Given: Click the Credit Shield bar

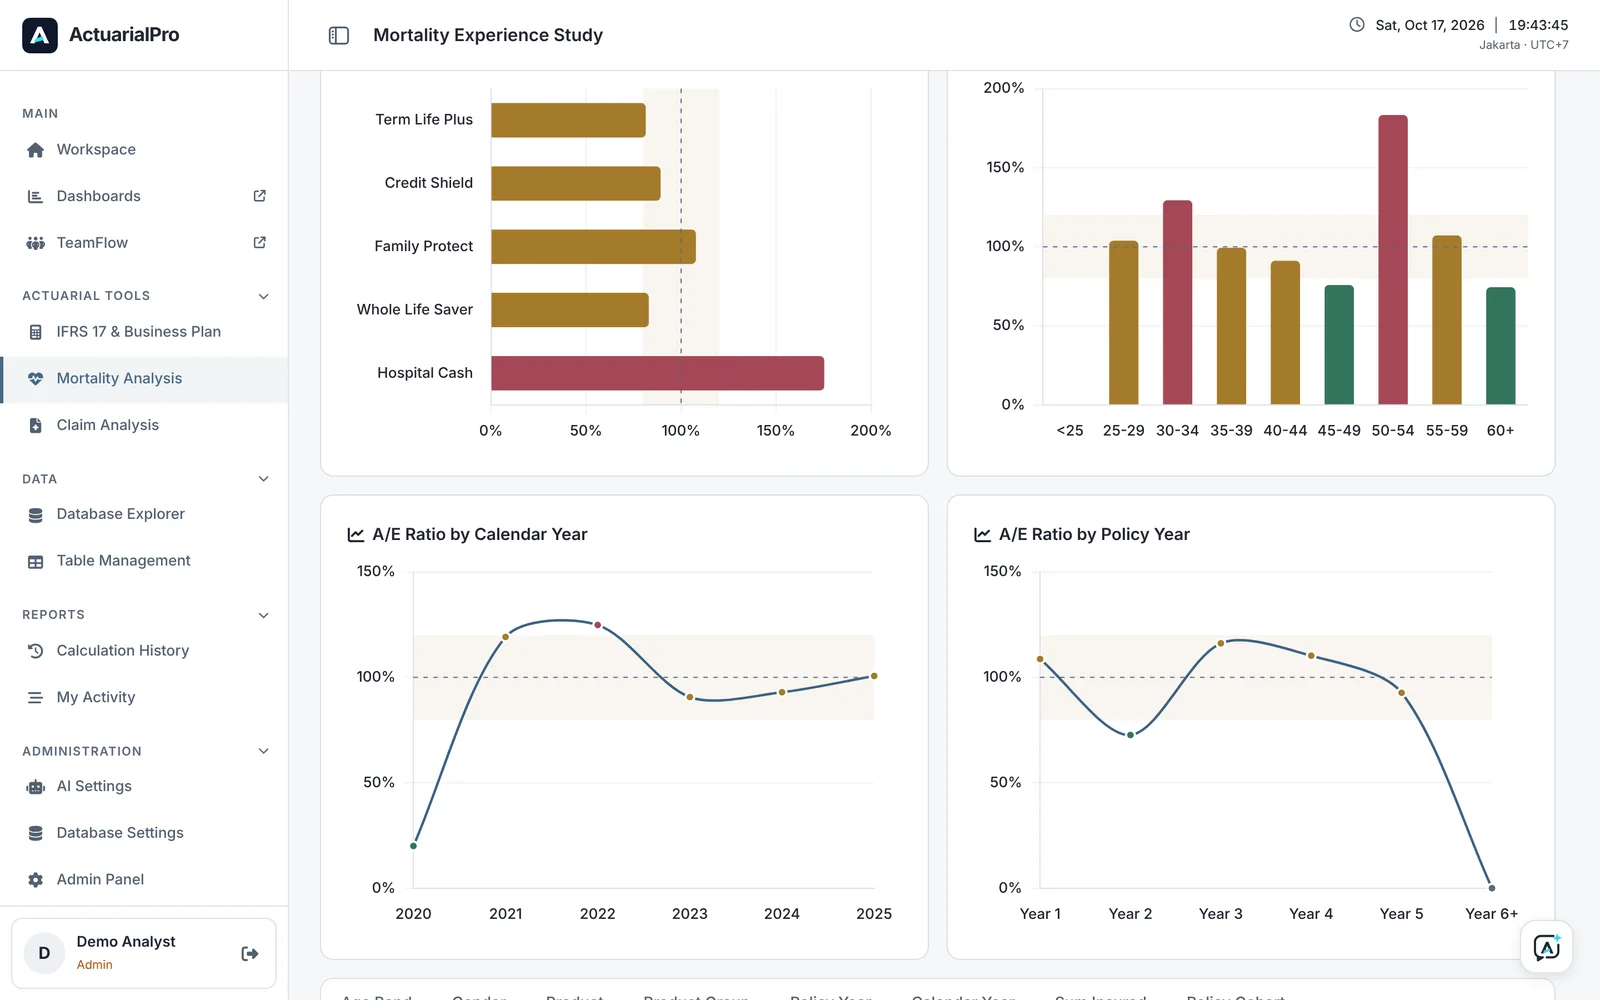Looking at the screenshot, I should point(576,183).
